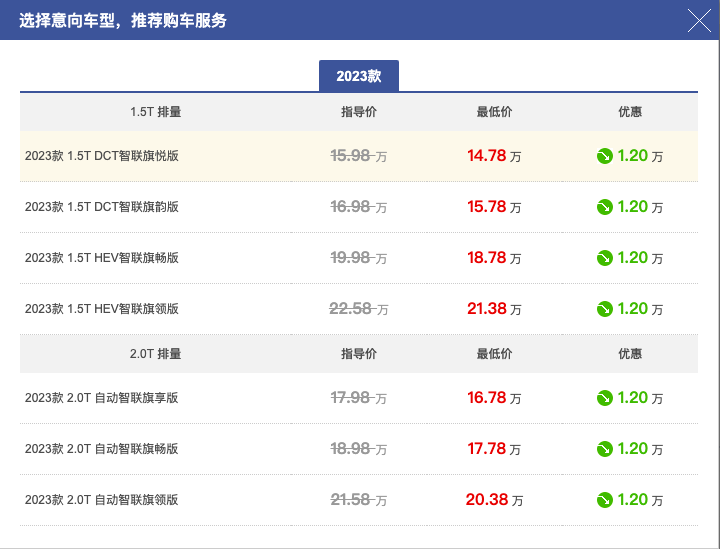
Task: Select the 2023款 year tab
Action: tap(359, 76)
